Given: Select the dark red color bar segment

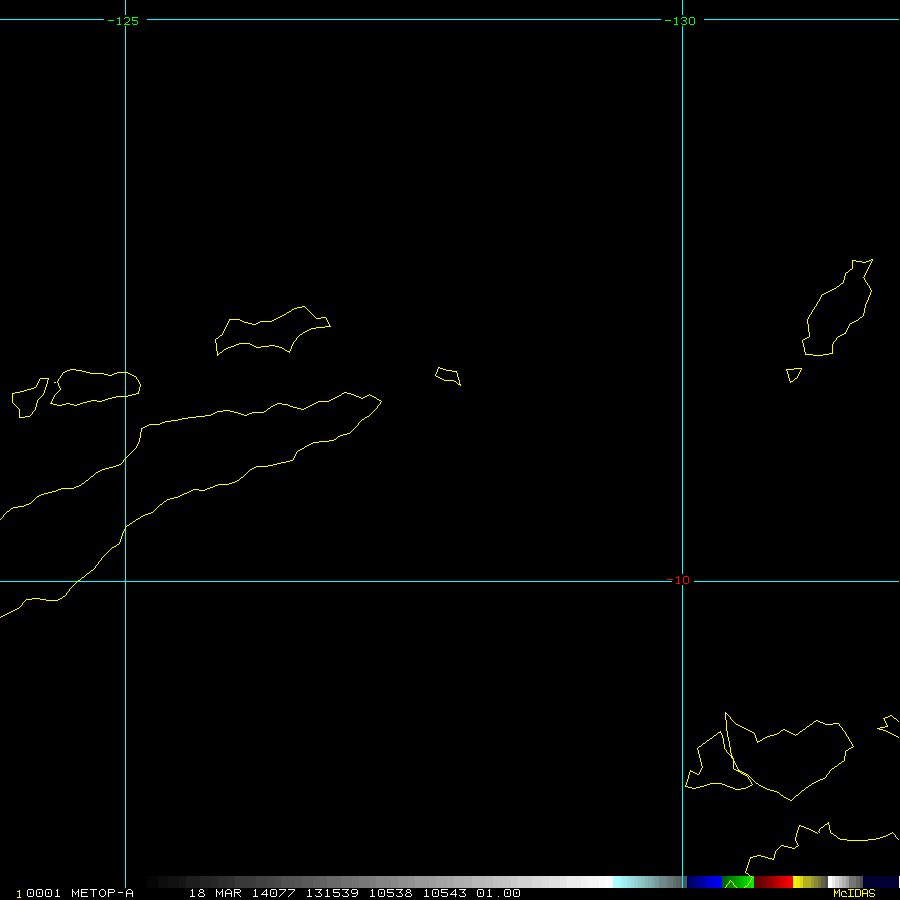Looking at the screenshot, I should click(773, 882).
